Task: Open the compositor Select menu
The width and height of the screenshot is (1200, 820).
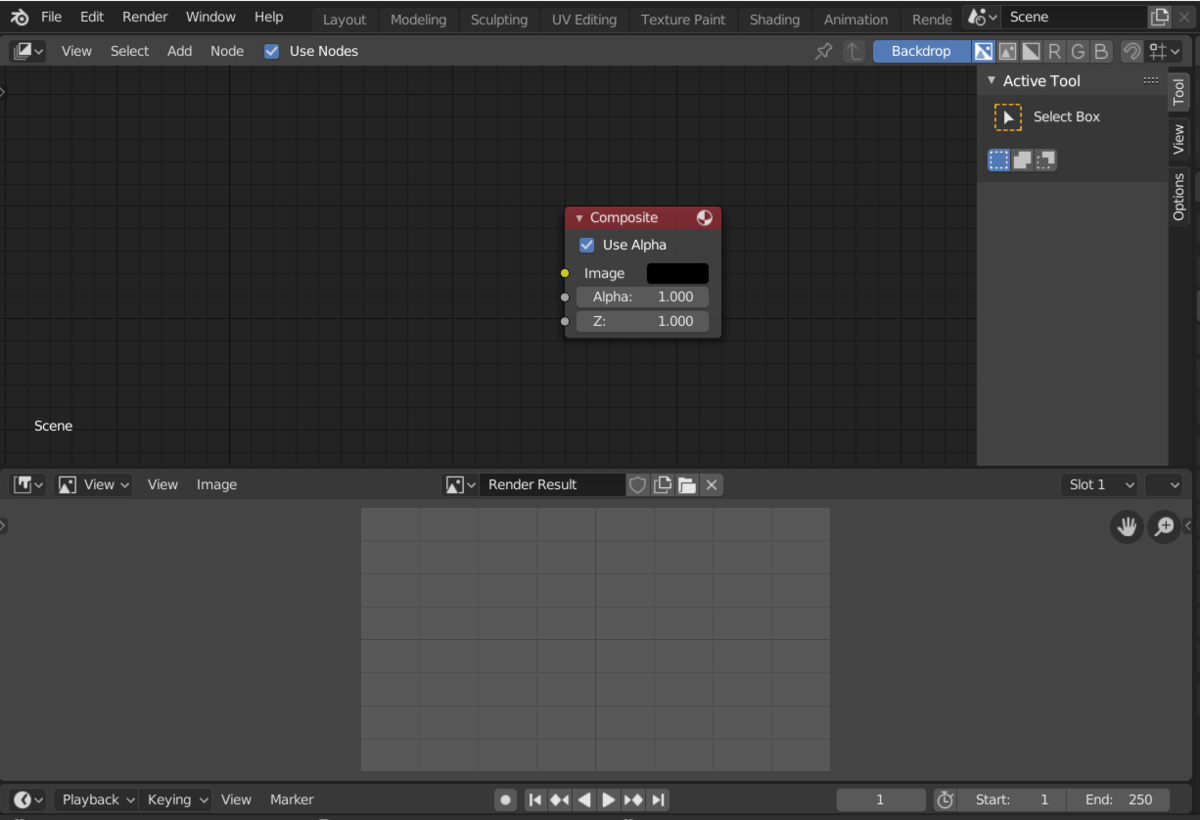Action: [x=130, y=51]
